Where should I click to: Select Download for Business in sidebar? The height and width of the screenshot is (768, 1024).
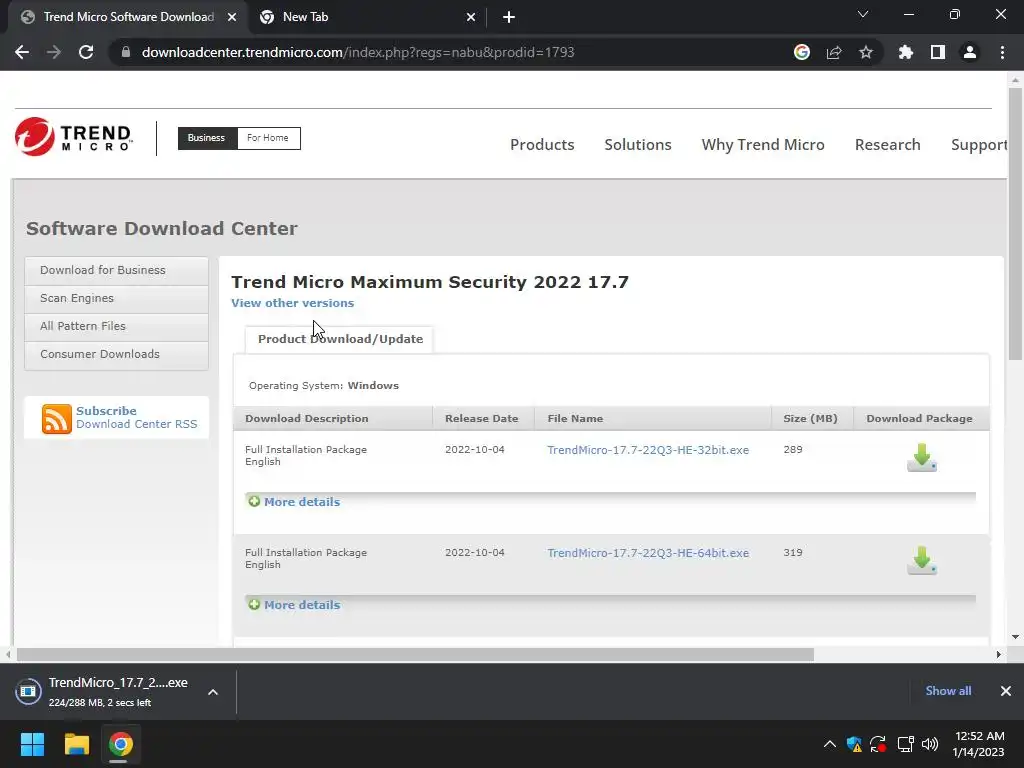click(x=116, y=270)
